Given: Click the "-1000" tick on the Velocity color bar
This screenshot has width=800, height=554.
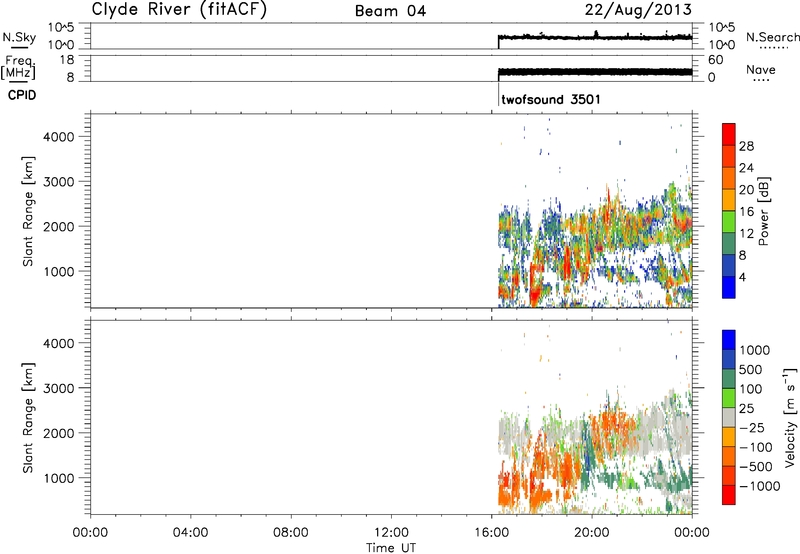Looking at the screenshot, I should pyautogui.click(x=759, y=486).
